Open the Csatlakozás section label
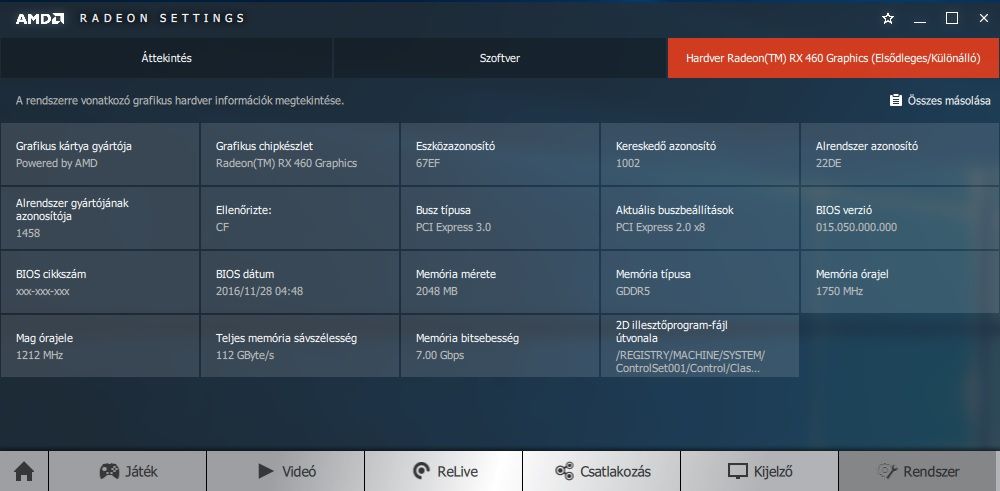 click(615, 472)
